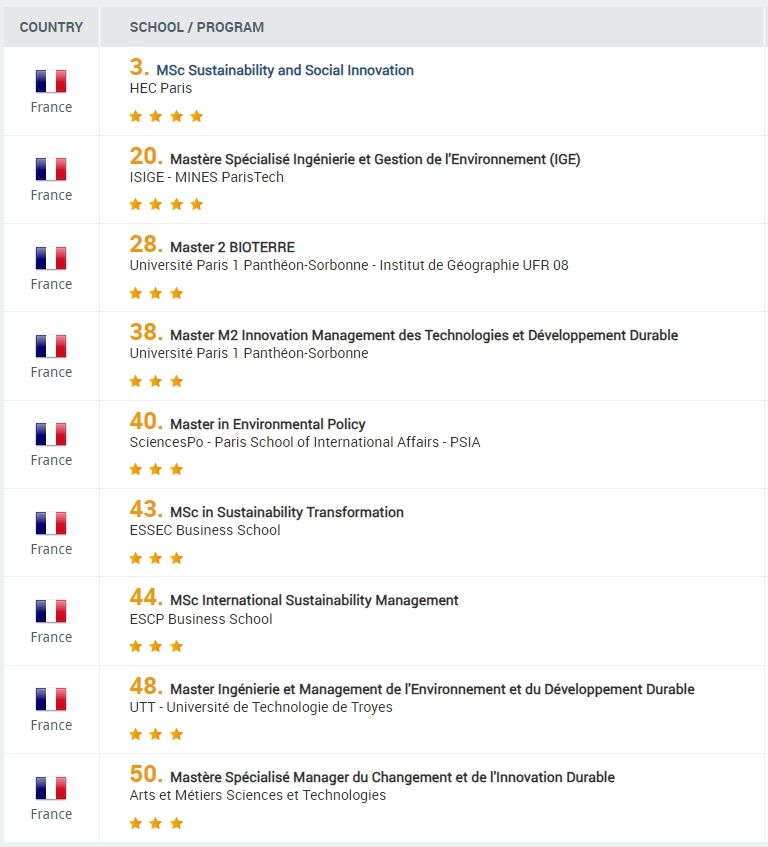Click the flag icon next to ISIGE - MINES ParisTech
Screen dimensions: 768x847
pyautogui.click(x=51, y=170)
